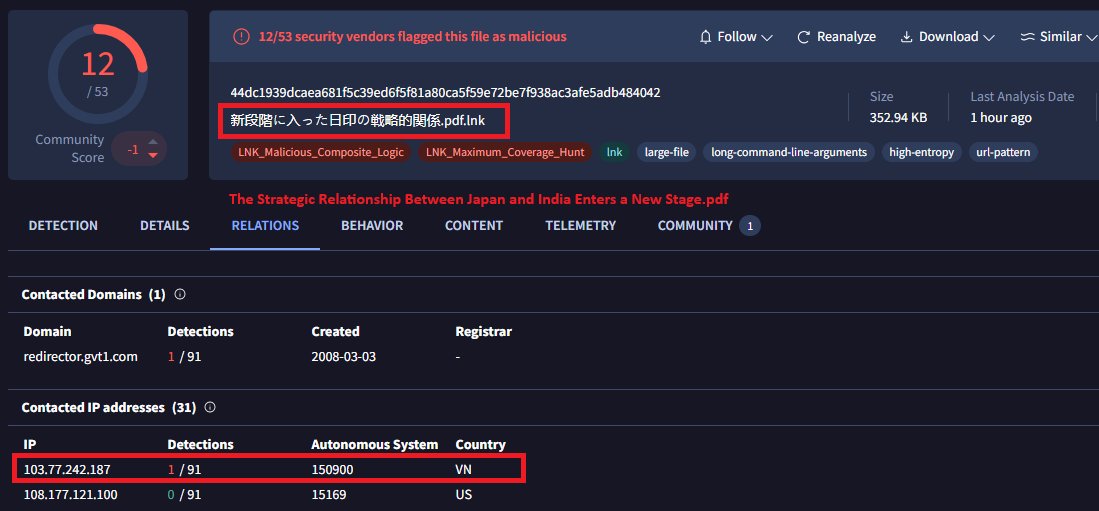Viewport: 1099px width, 511px height.
Task: Open domain redirector.gvt1.com
Action: [x=81, y=356]
